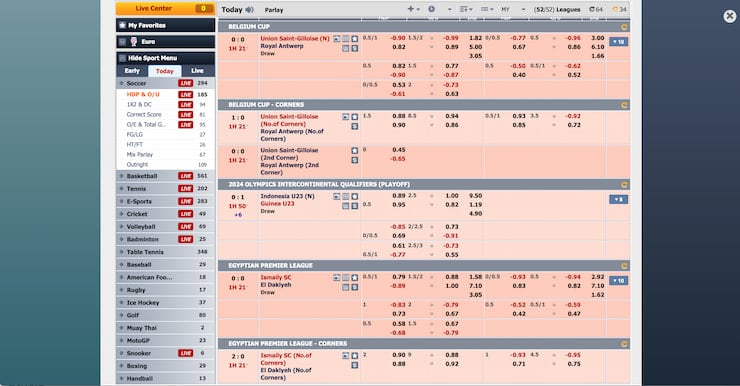740x386 pixels.
Task: Click the round clock icon in the toolbar
Action: [431, 9]
